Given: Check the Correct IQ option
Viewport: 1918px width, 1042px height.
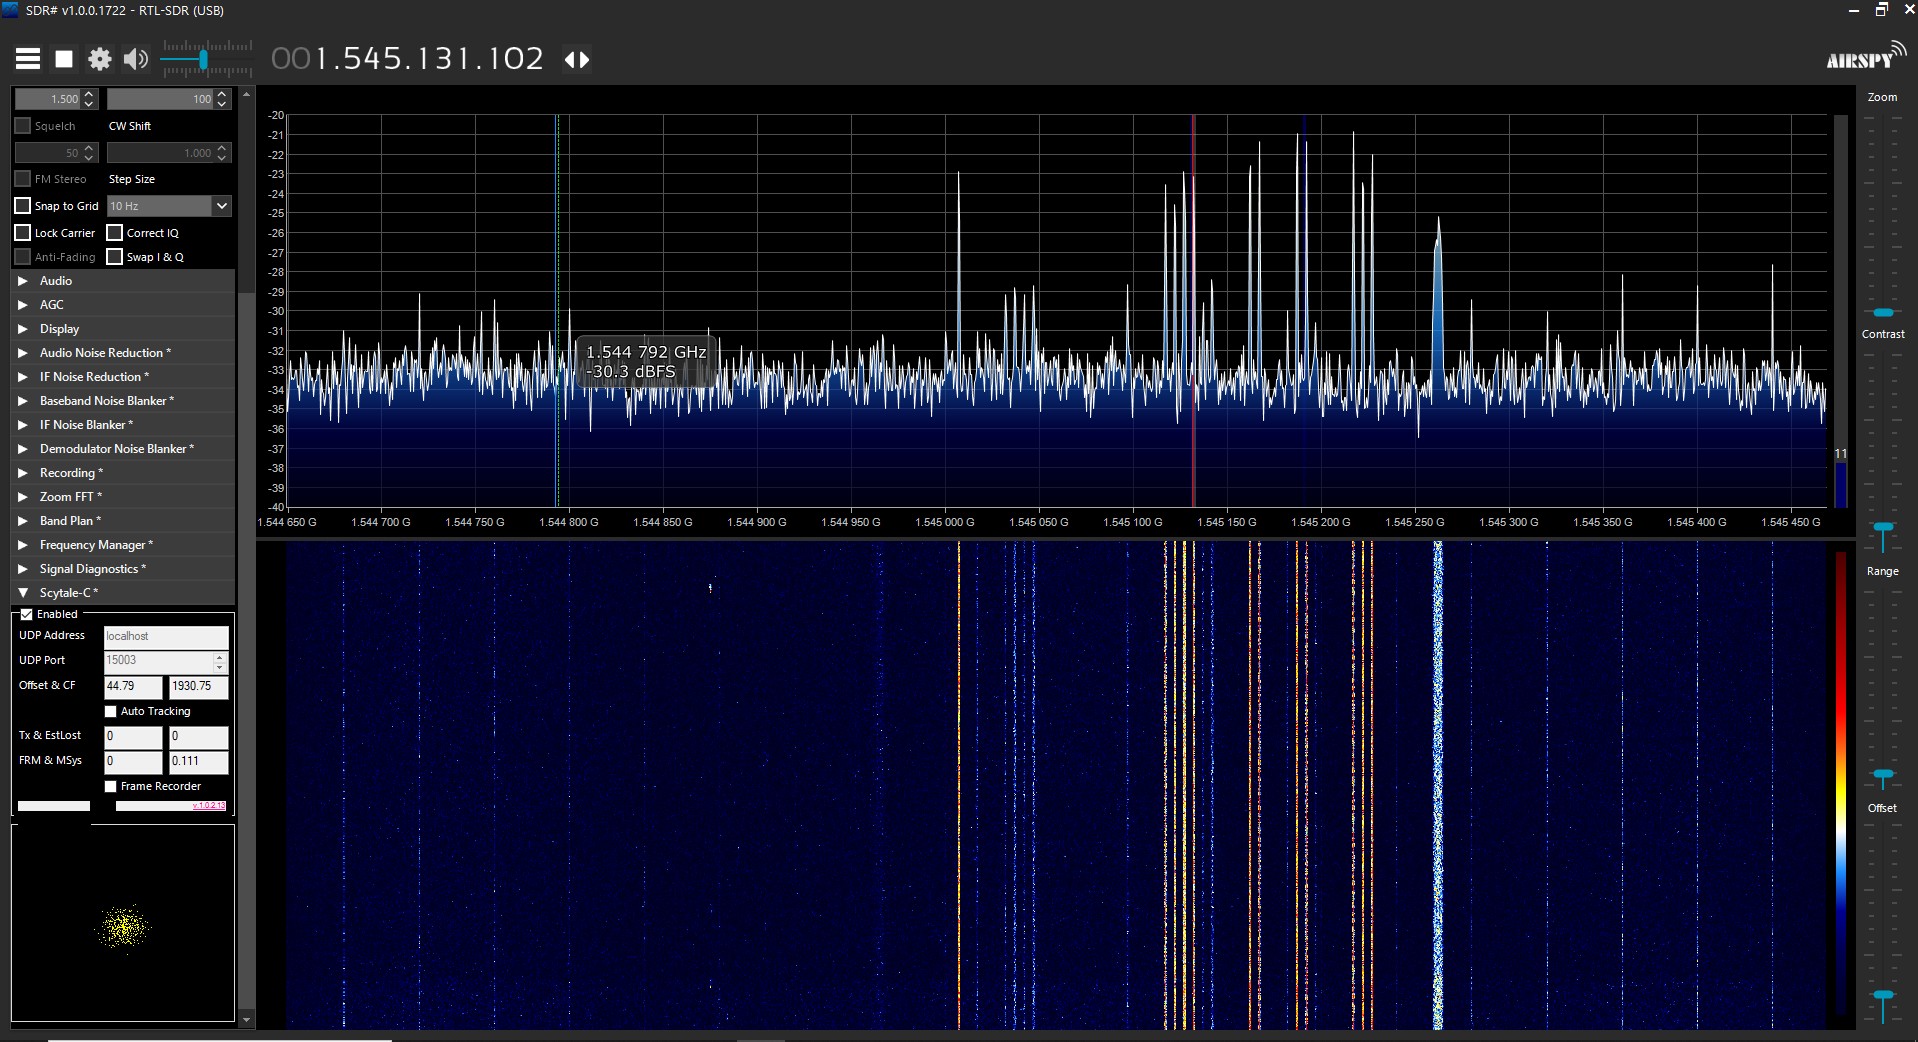Looking at the screenshot, I should 116,232.
